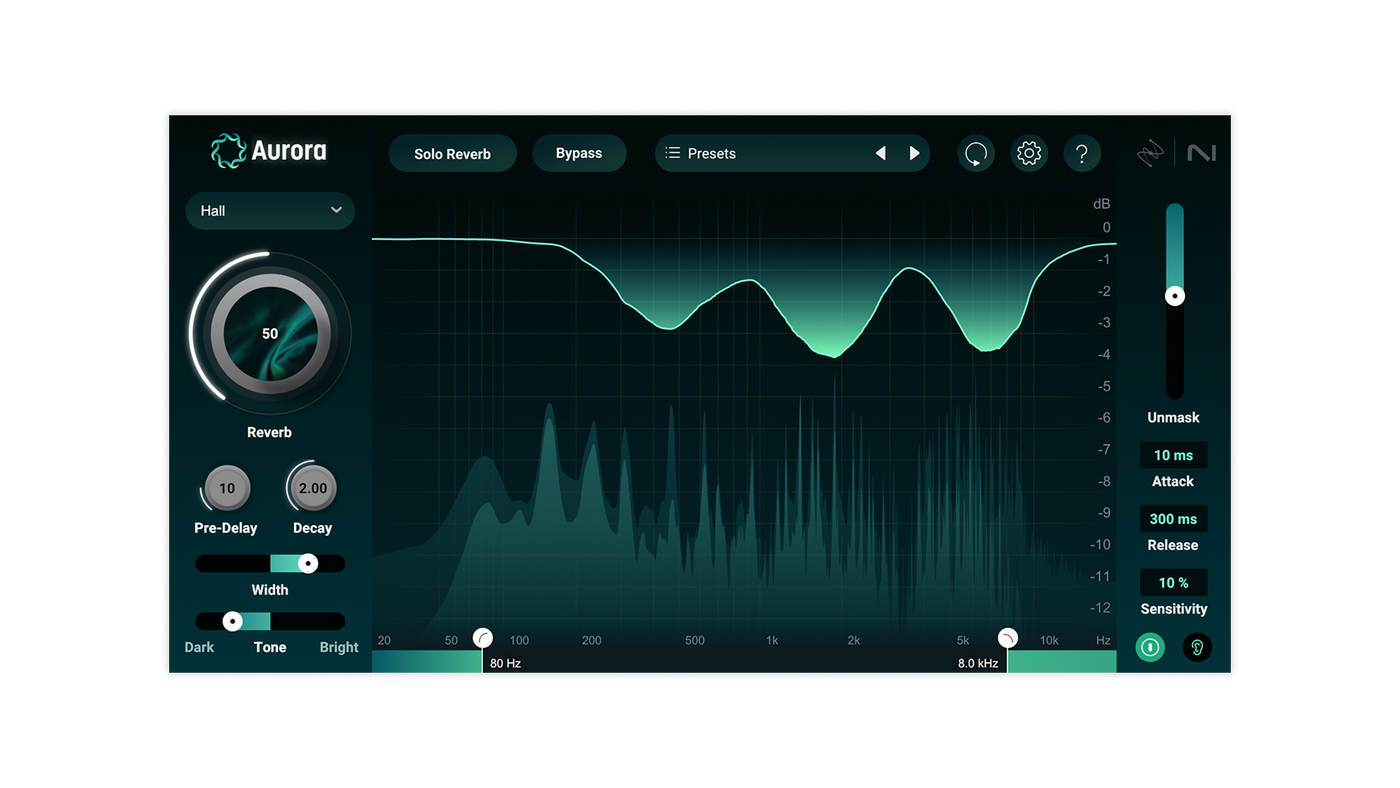Click the Decay label text
The width and height of the screenshot is (1400, 788).
(313, 528)
